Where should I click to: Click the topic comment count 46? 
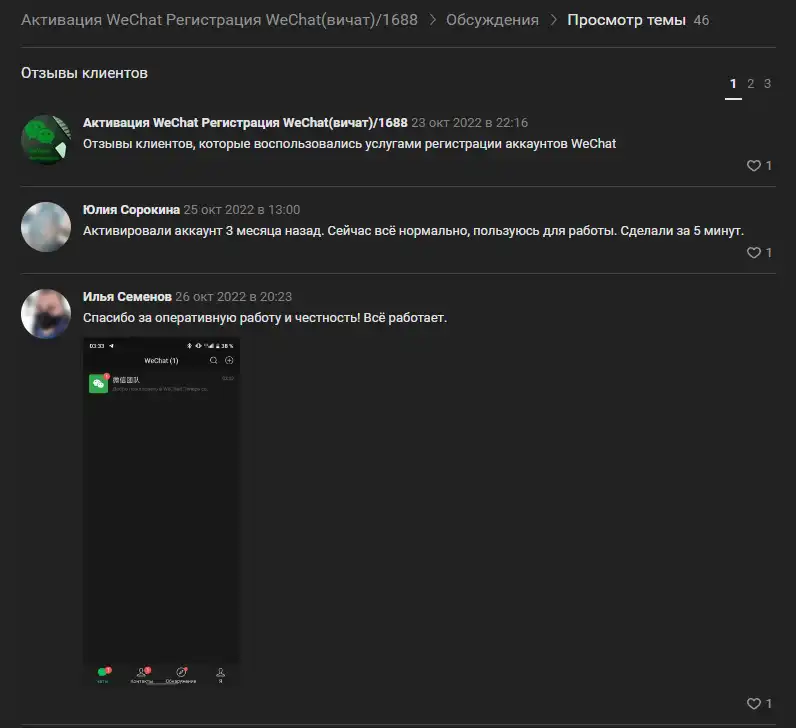[x=701, y=20]
